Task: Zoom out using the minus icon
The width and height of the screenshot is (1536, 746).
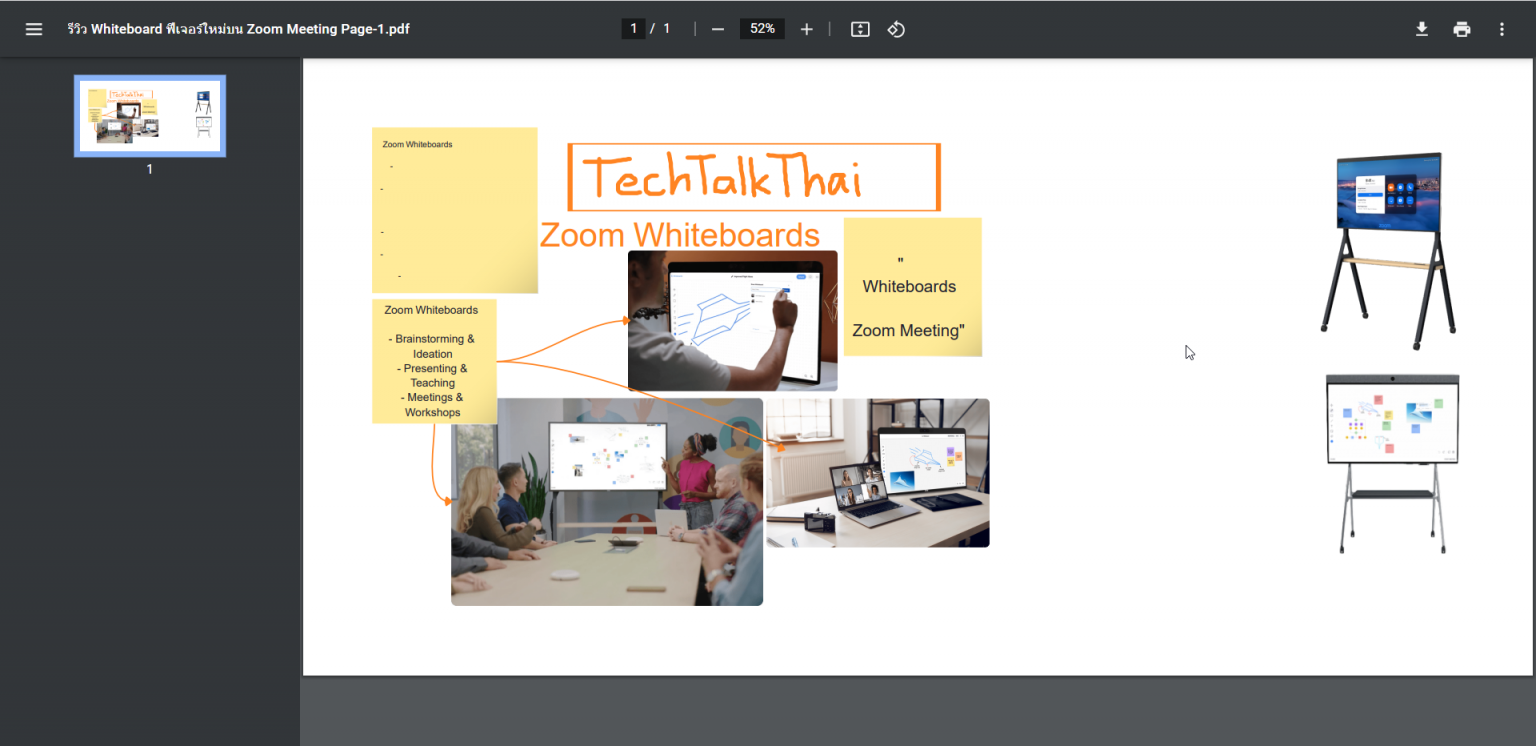Action: point(717,28)
